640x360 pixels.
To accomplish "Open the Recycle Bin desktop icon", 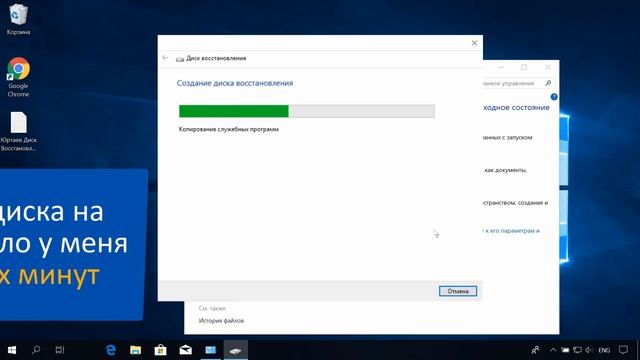I will (18, 19).
